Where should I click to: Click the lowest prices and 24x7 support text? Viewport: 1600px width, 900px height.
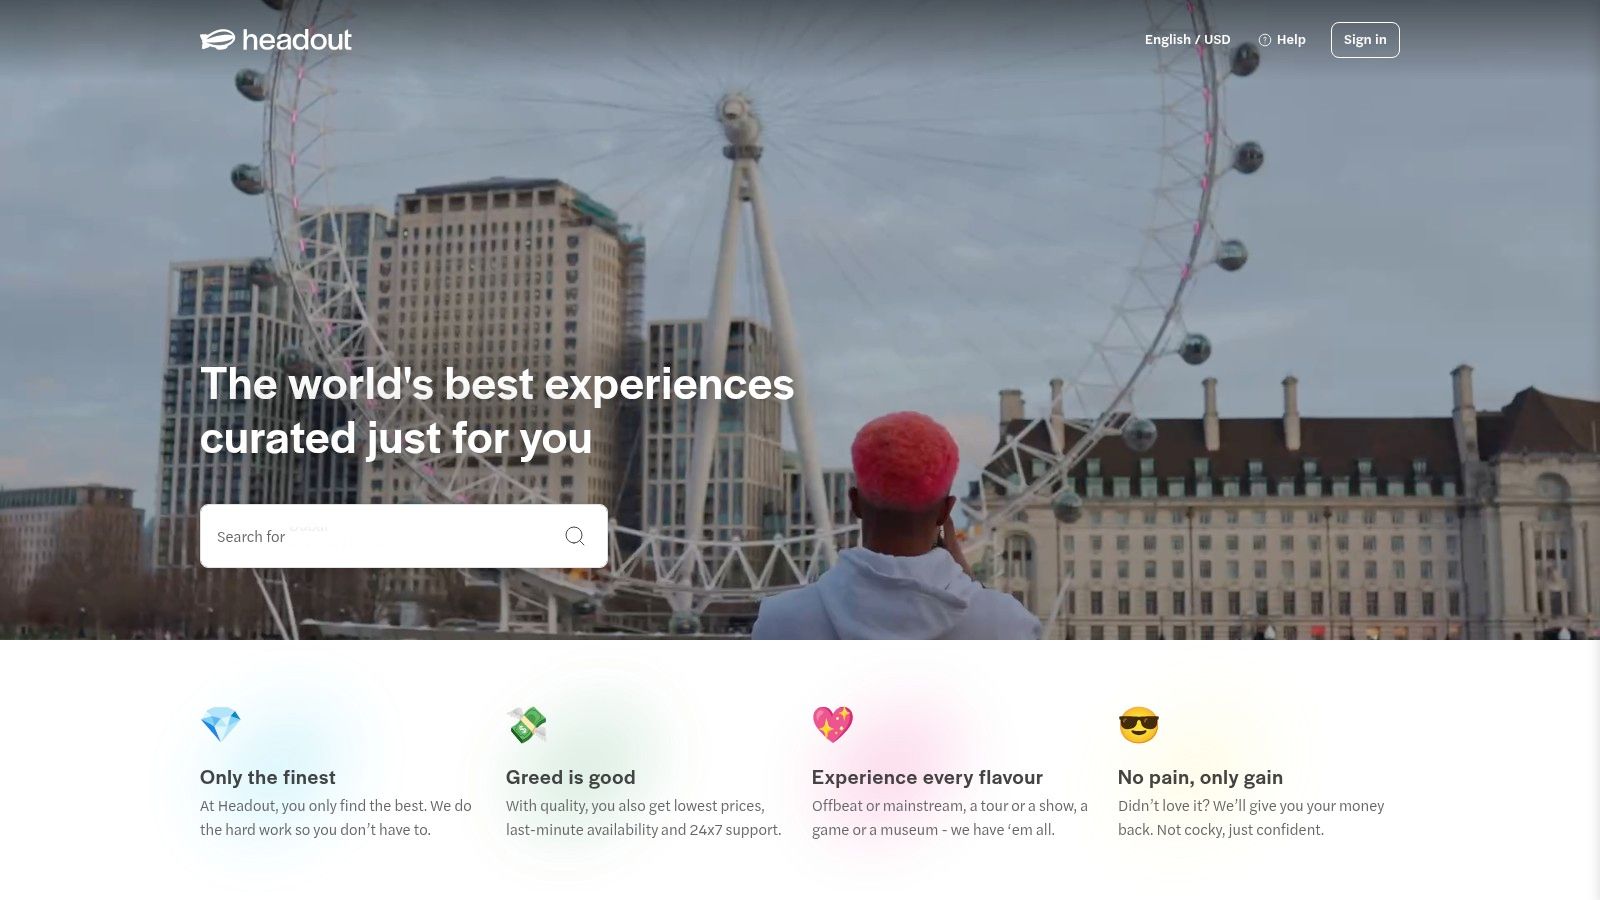pyautogui.click(x=644, y=818)
